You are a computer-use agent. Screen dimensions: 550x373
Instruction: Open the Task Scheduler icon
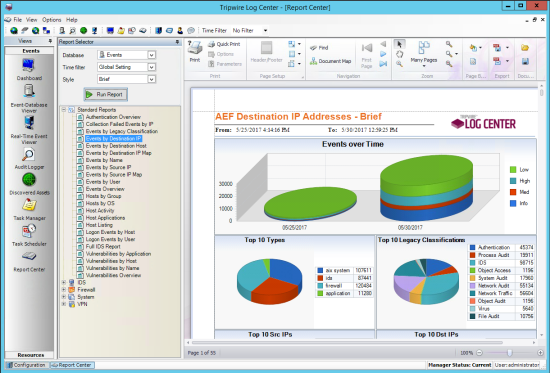click(29, 231)
